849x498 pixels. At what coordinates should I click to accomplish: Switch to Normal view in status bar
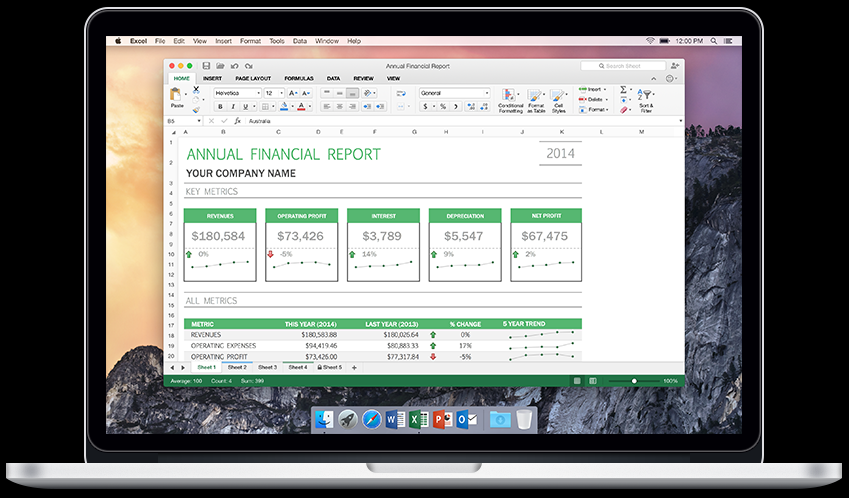click(577, 381)
